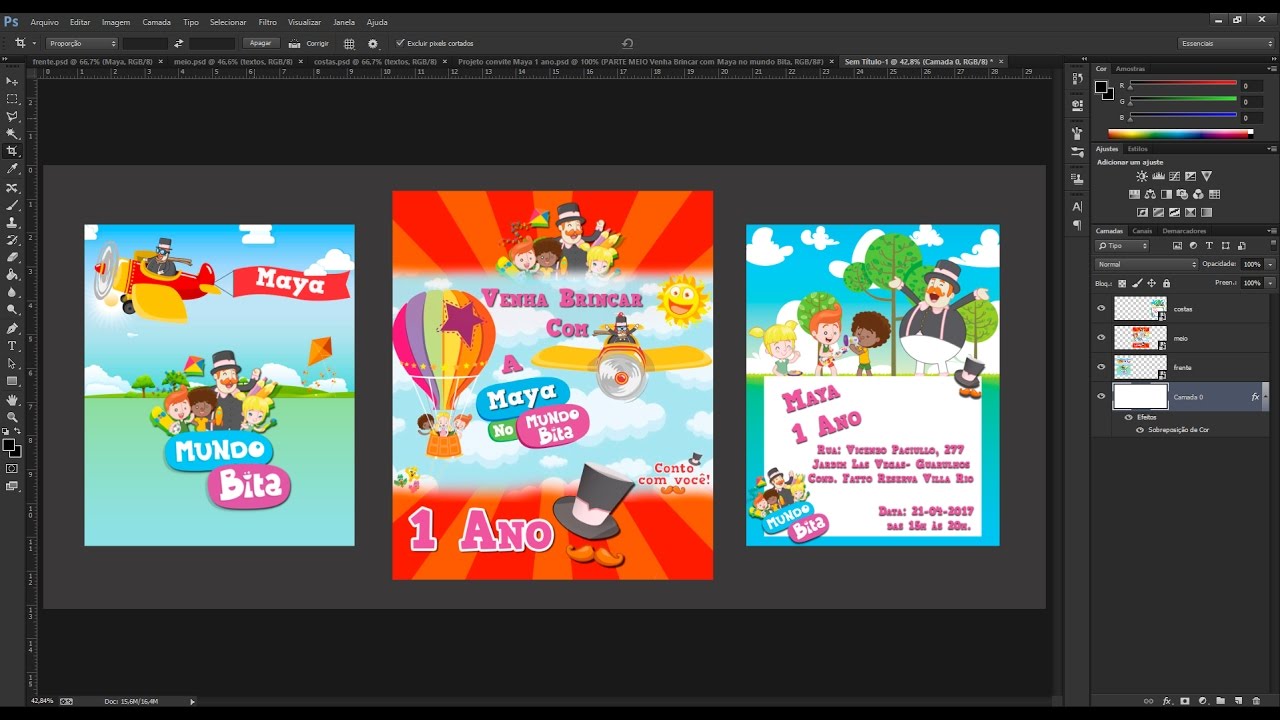Image resolution: width=1280 pixels, height=720 pixels.
Task: Click the Apagar button
Action: pyautogui.click(x=260, y=43)
